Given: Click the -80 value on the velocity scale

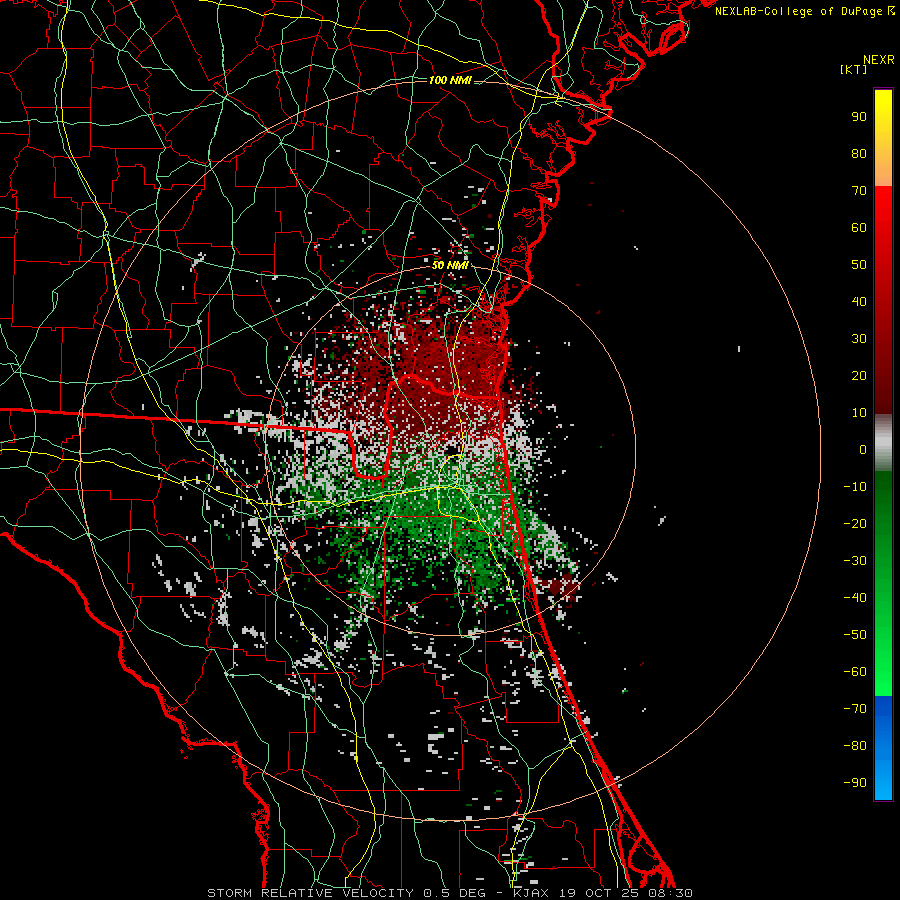Looking at the screenshot, I should [x=855, y=746].
